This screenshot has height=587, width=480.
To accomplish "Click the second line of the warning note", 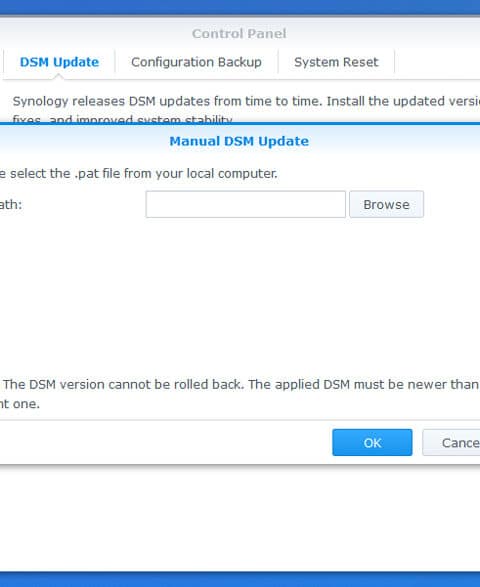I will 19,404.
